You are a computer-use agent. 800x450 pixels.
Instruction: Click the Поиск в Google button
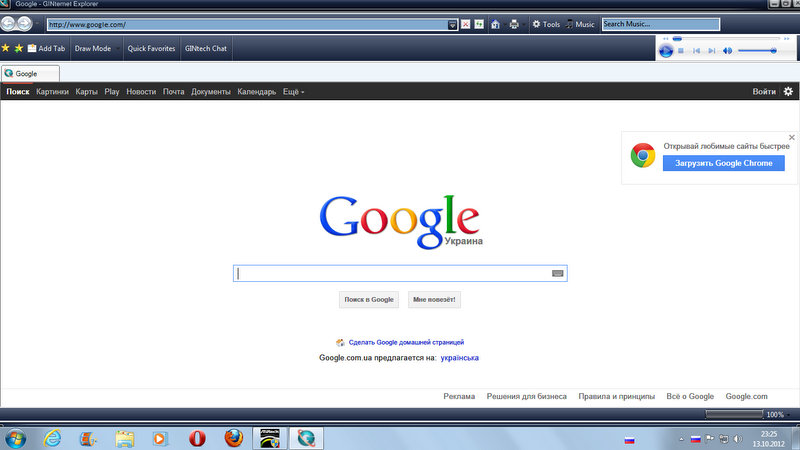point(368,299)
